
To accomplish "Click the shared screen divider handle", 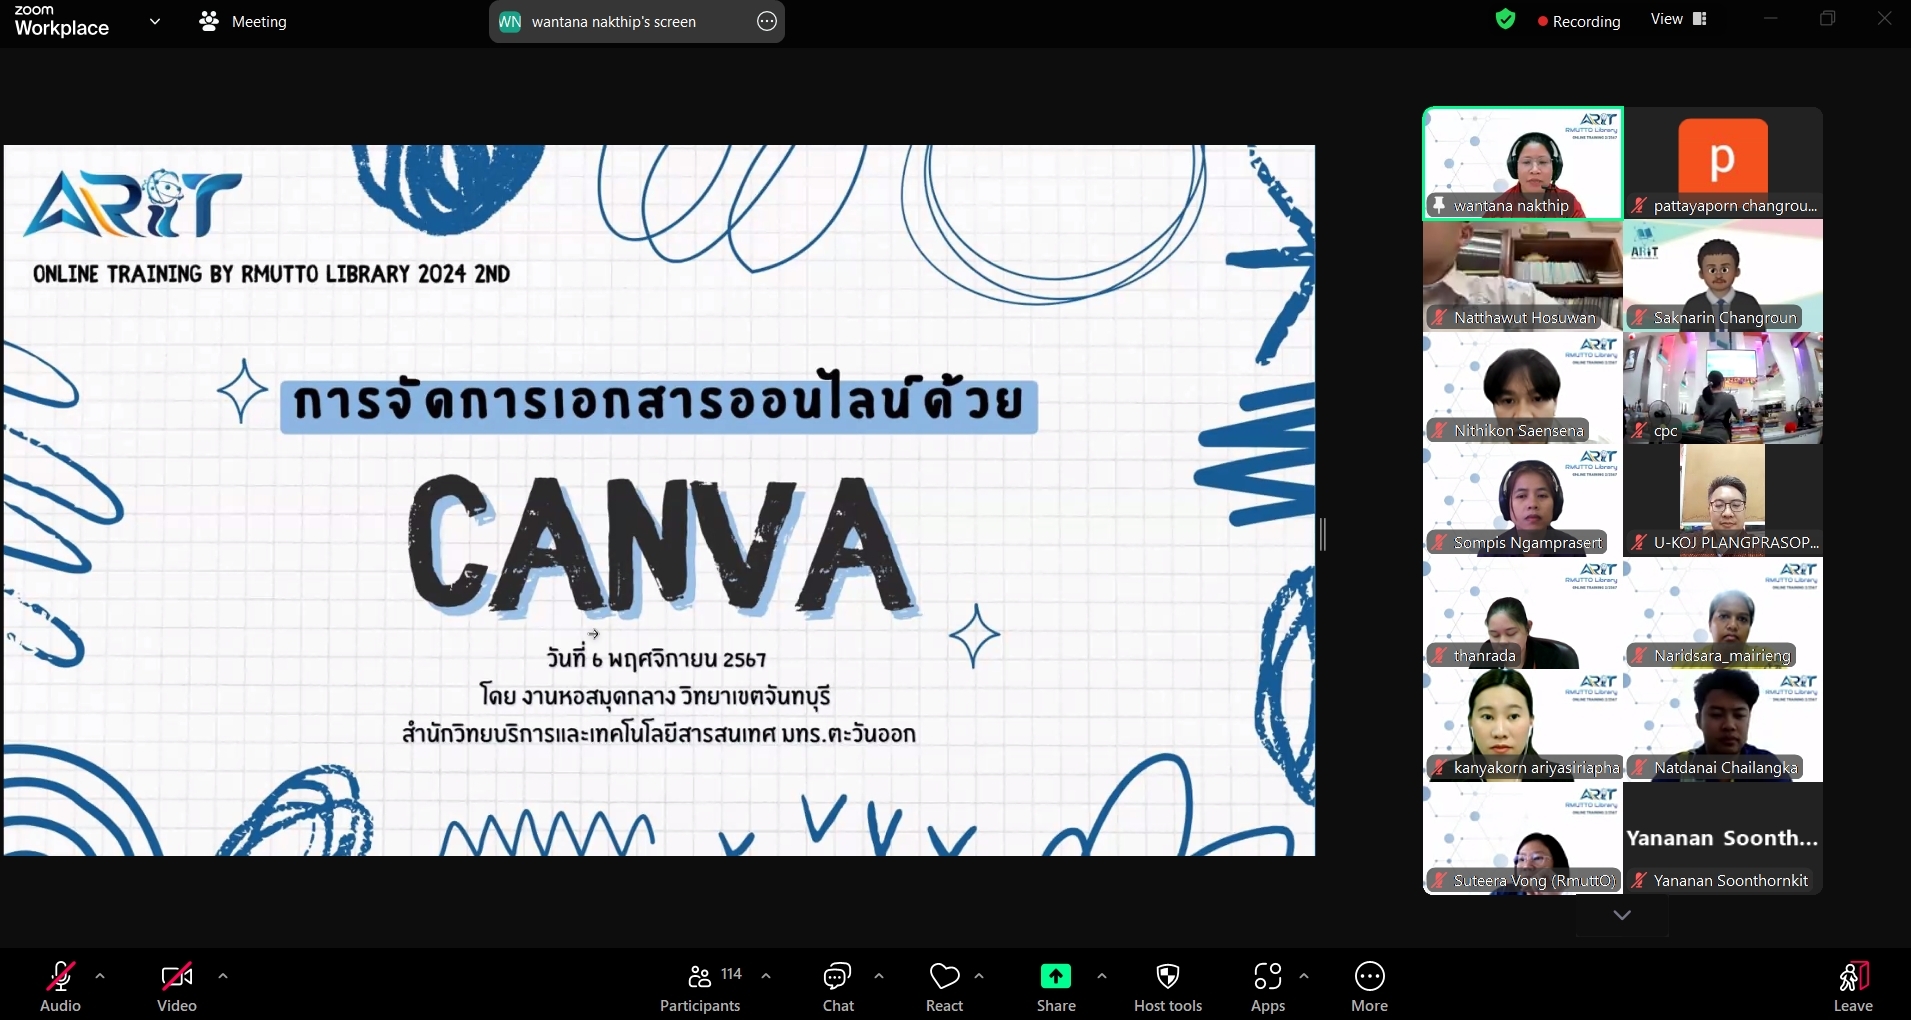I will pyautogui.click(x=1323, y=535).
